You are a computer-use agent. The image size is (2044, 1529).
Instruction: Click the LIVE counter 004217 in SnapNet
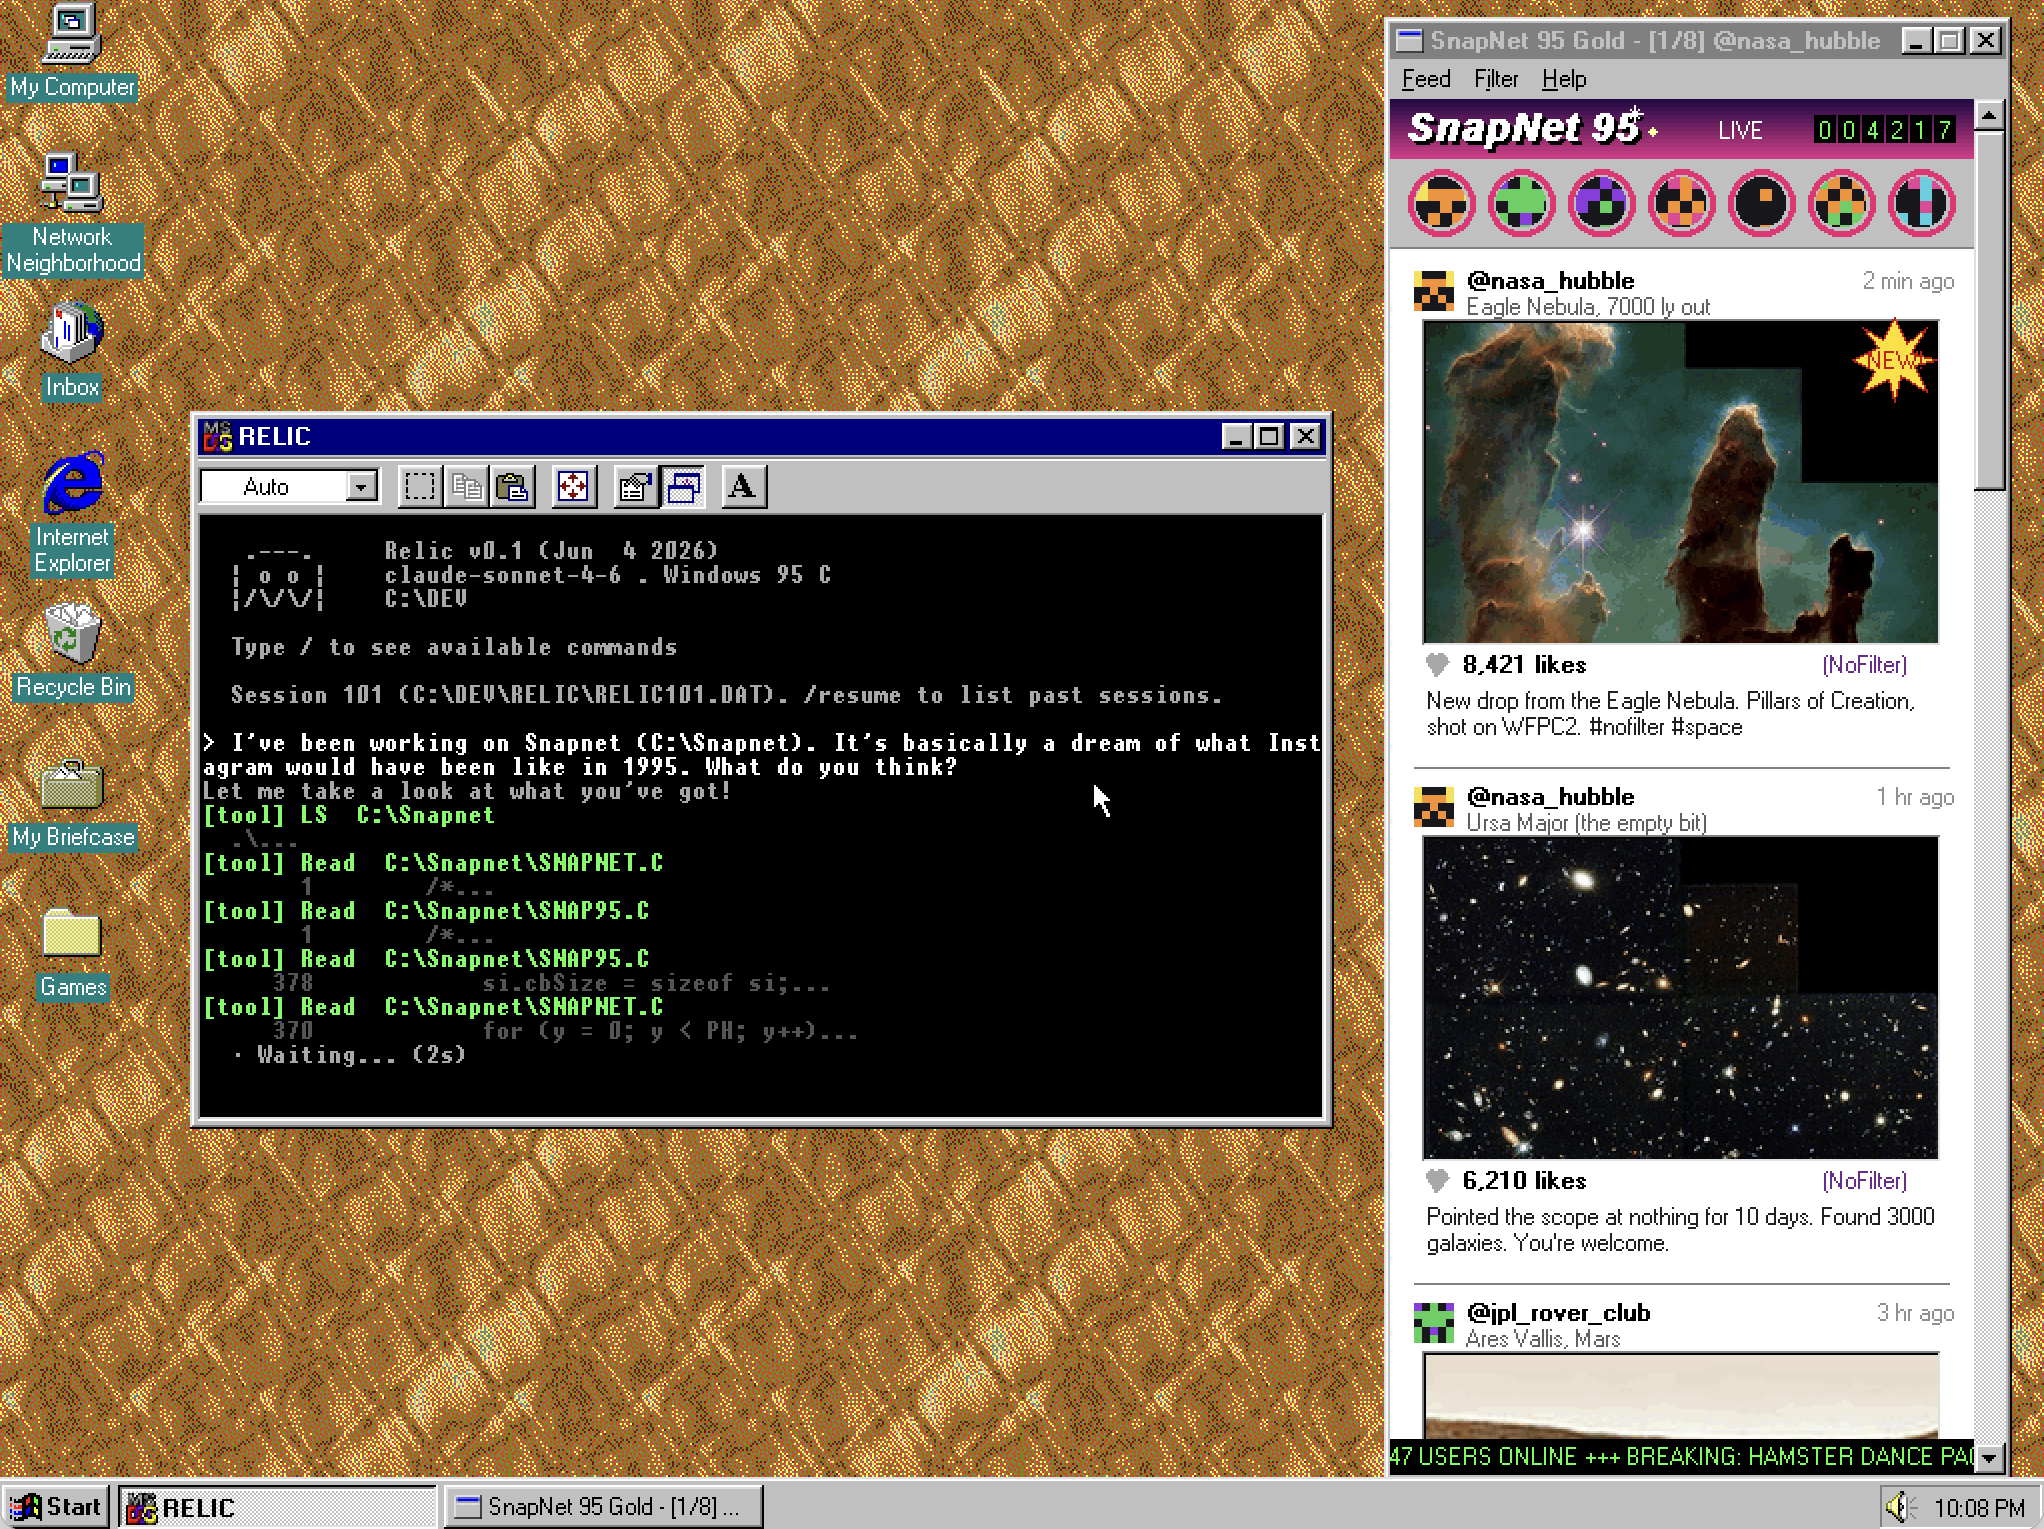click(1884, 130)
